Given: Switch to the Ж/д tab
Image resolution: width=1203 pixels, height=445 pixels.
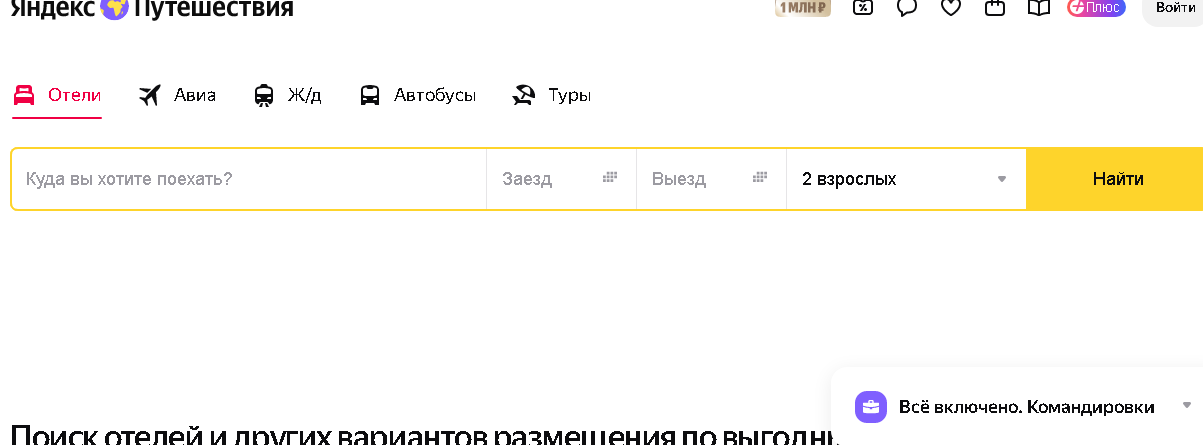Looking at the screenshot, I should pyautogui.click(x=287, y=96).
